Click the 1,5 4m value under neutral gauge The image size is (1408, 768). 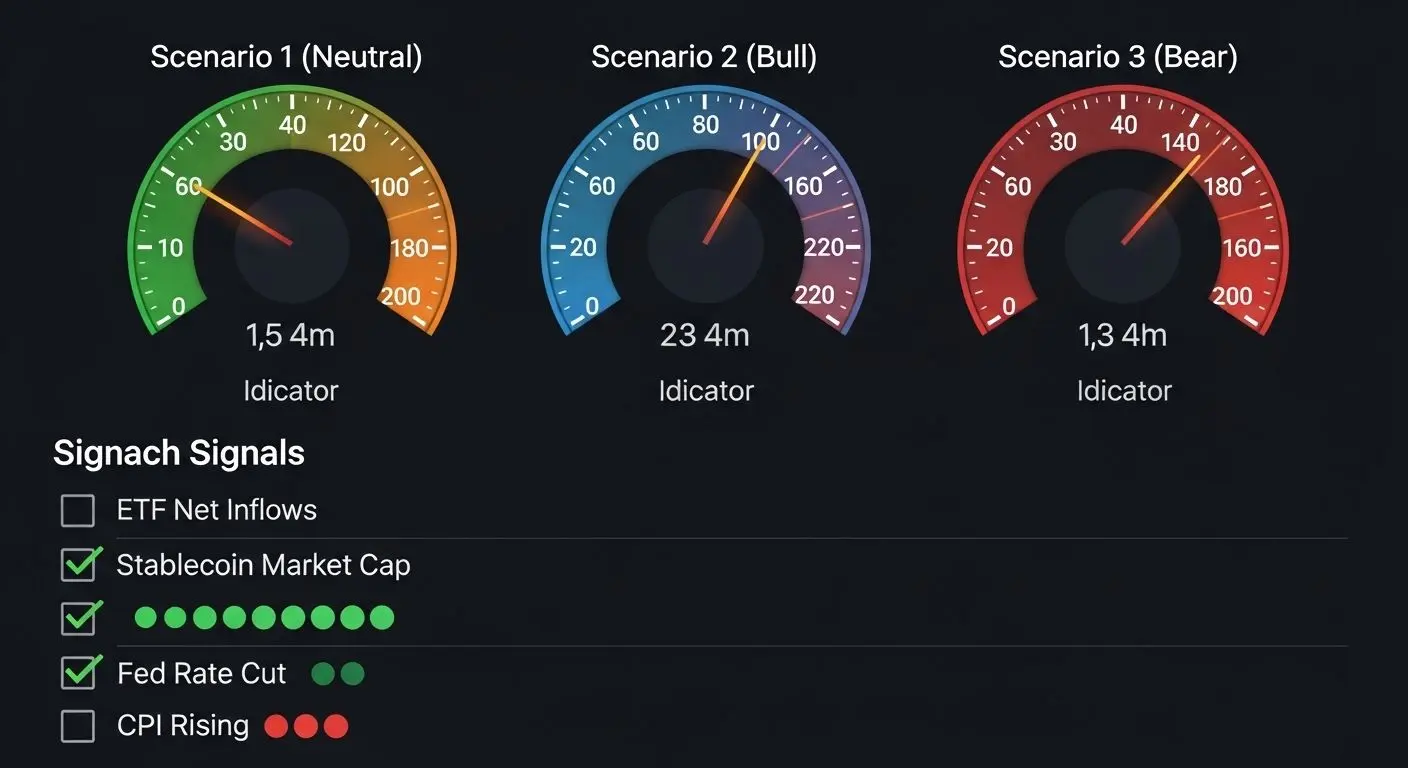(x=290, y=335)
